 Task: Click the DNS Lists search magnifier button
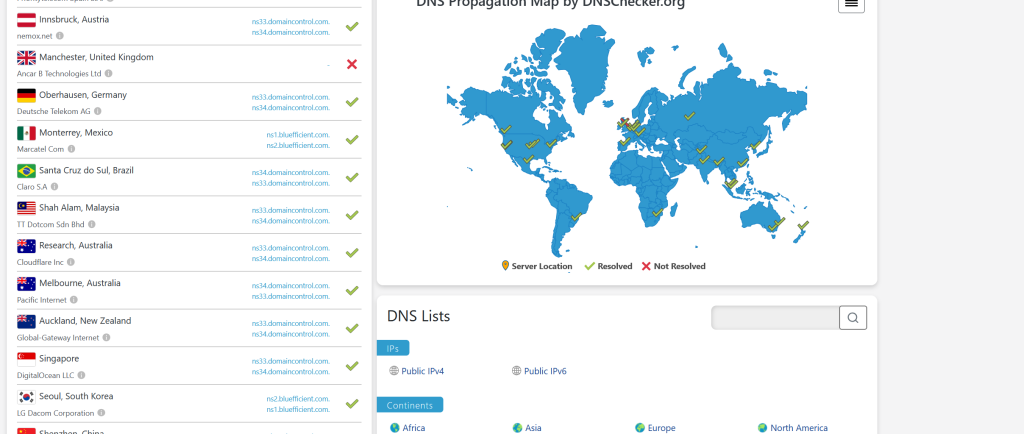(853, 318)
